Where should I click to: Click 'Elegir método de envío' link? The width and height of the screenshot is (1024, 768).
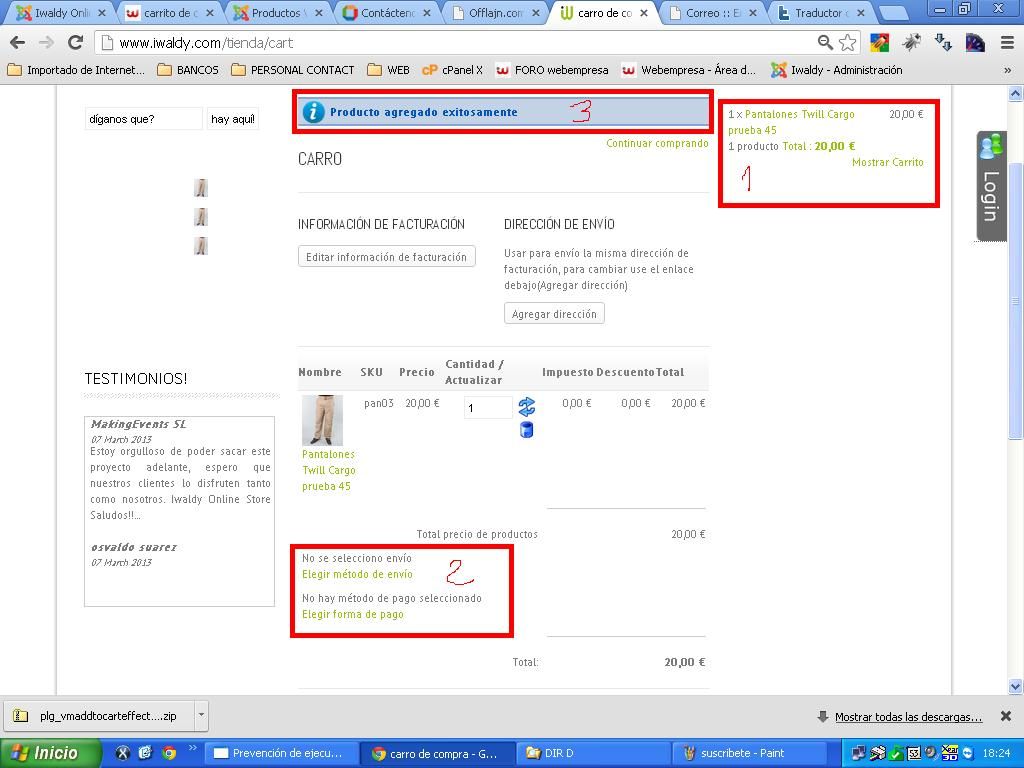coord(357,574)
